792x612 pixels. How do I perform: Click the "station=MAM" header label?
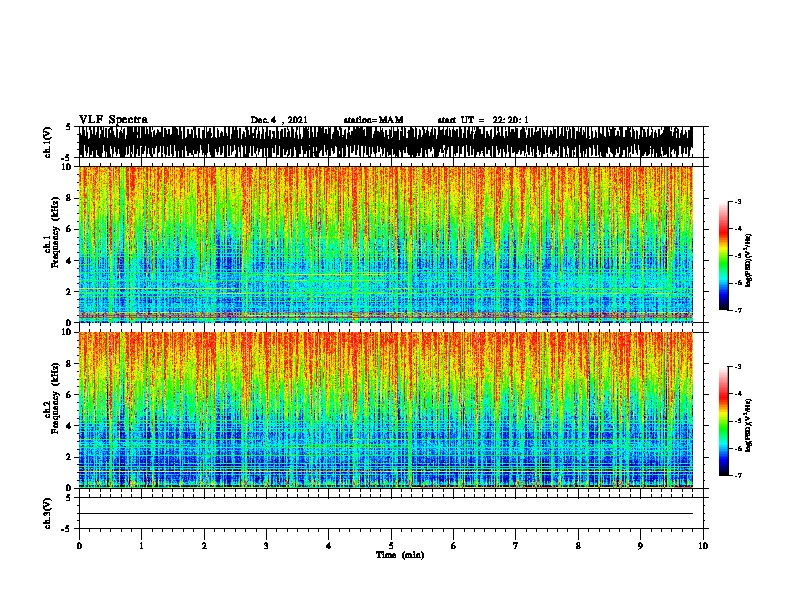(374, 120)
